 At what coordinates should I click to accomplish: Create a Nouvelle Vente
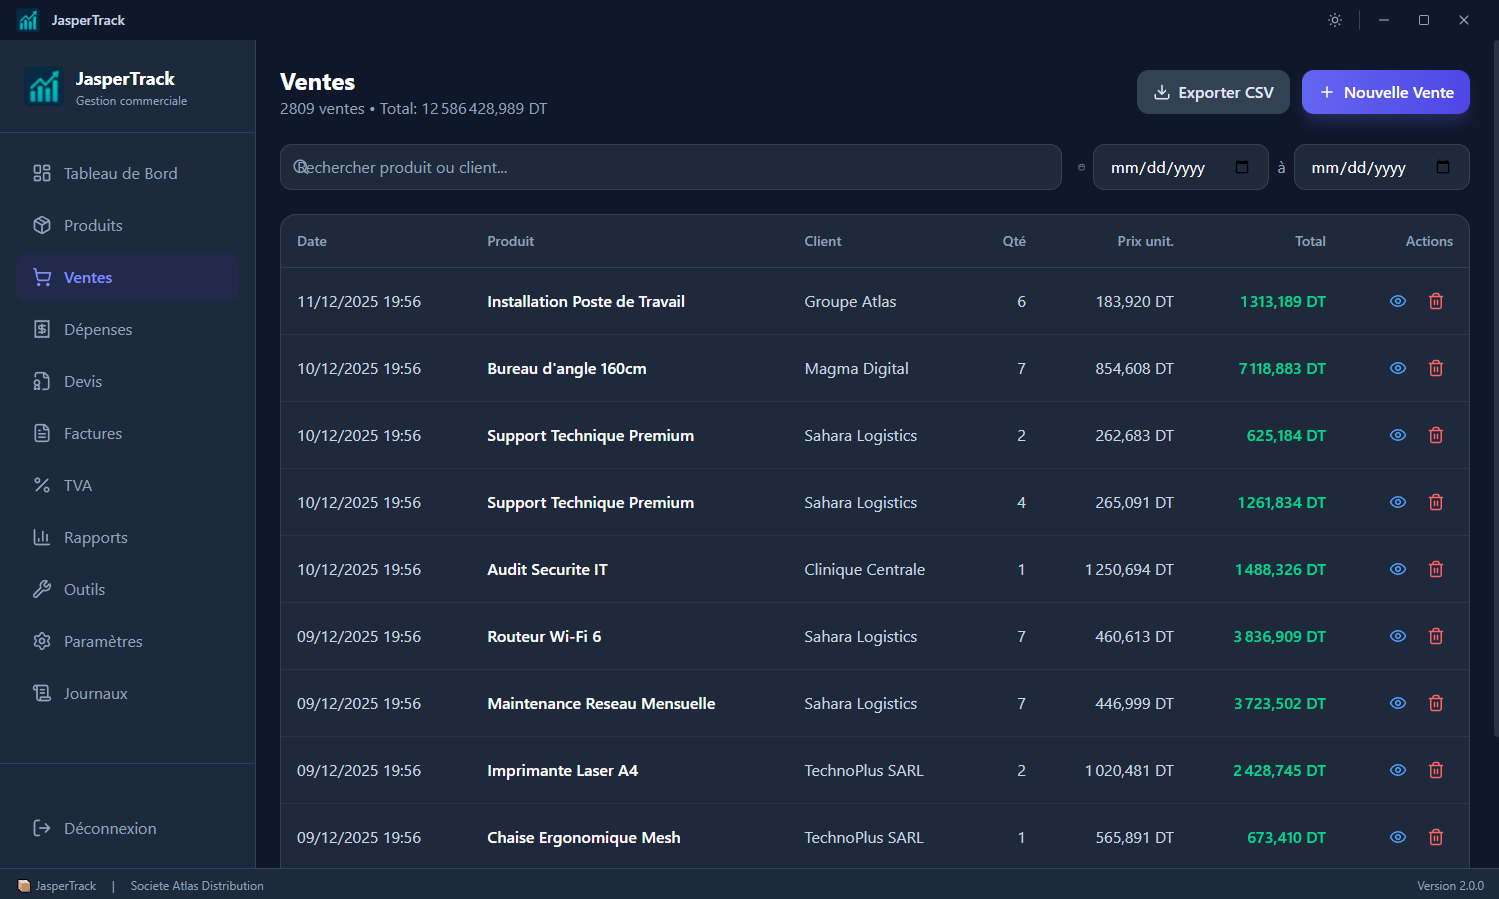coord(1386,92)
